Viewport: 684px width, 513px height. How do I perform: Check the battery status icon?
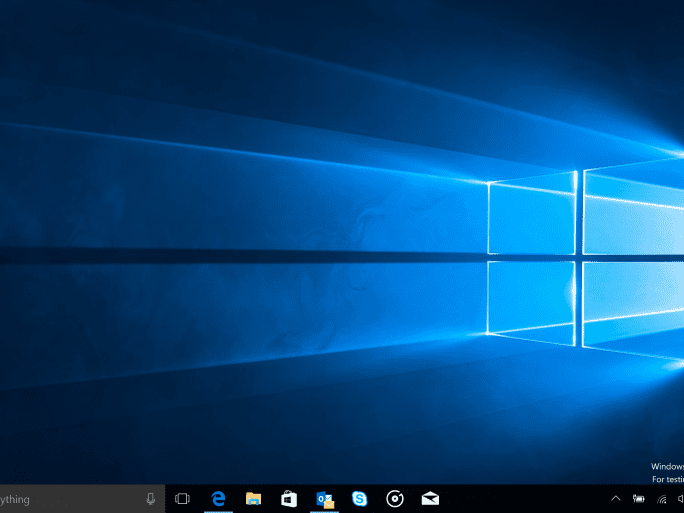(x=638, y=498)
